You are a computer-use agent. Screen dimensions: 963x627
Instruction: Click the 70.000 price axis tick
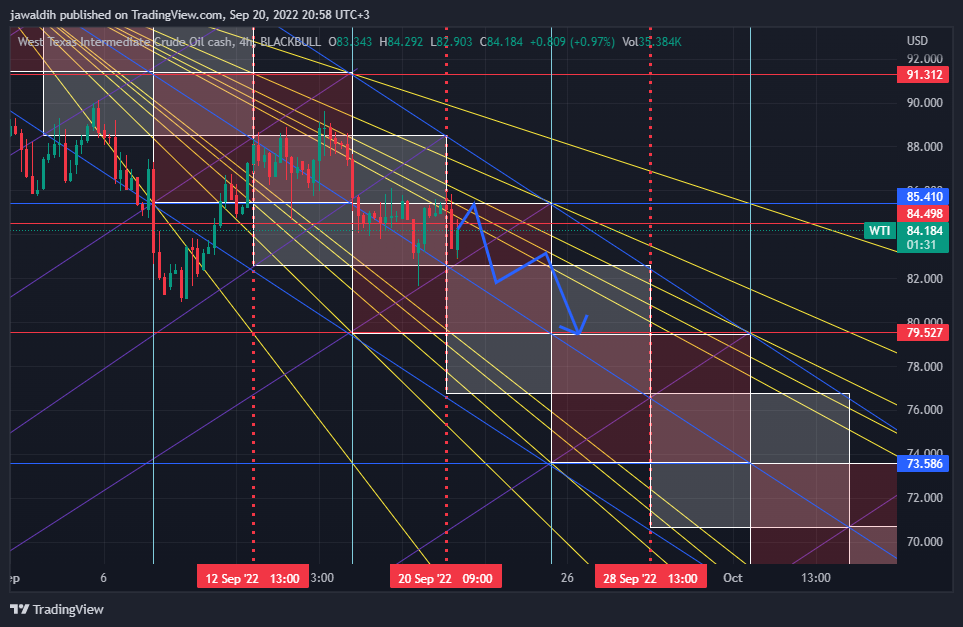pyautogui.click(x=924, y=542)
